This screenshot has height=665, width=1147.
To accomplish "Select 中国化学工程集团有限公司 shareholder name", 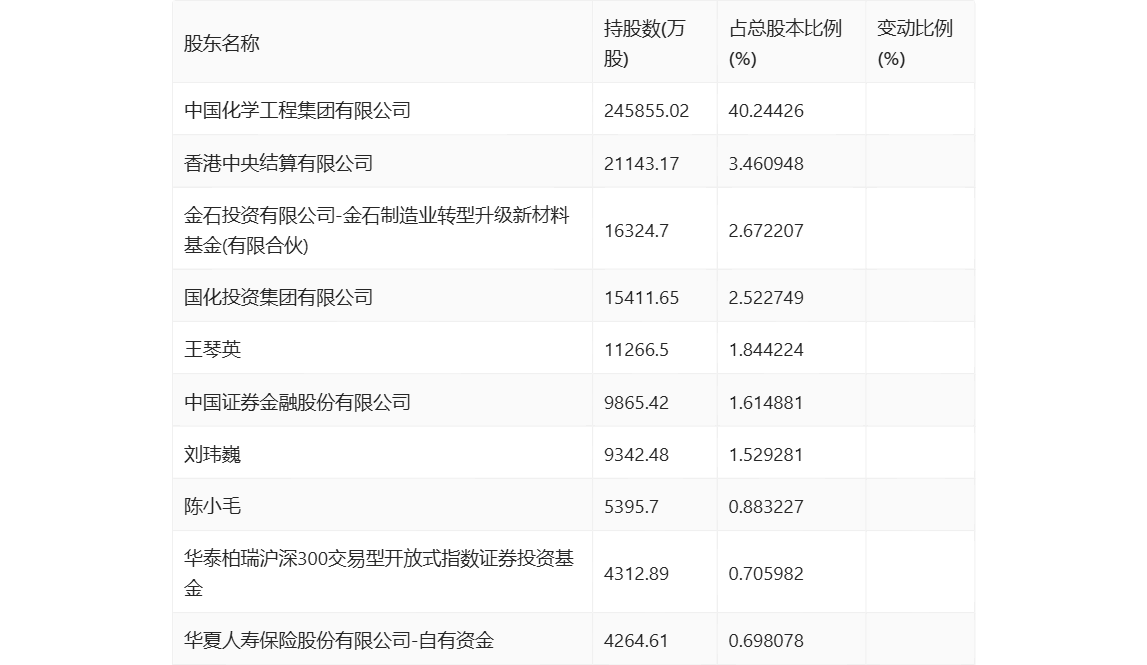I will click(297, 110).
